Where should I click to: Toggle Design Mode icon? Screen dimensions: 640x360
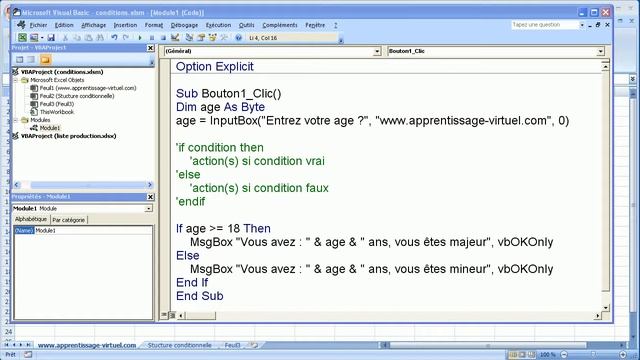pos(175,38)
